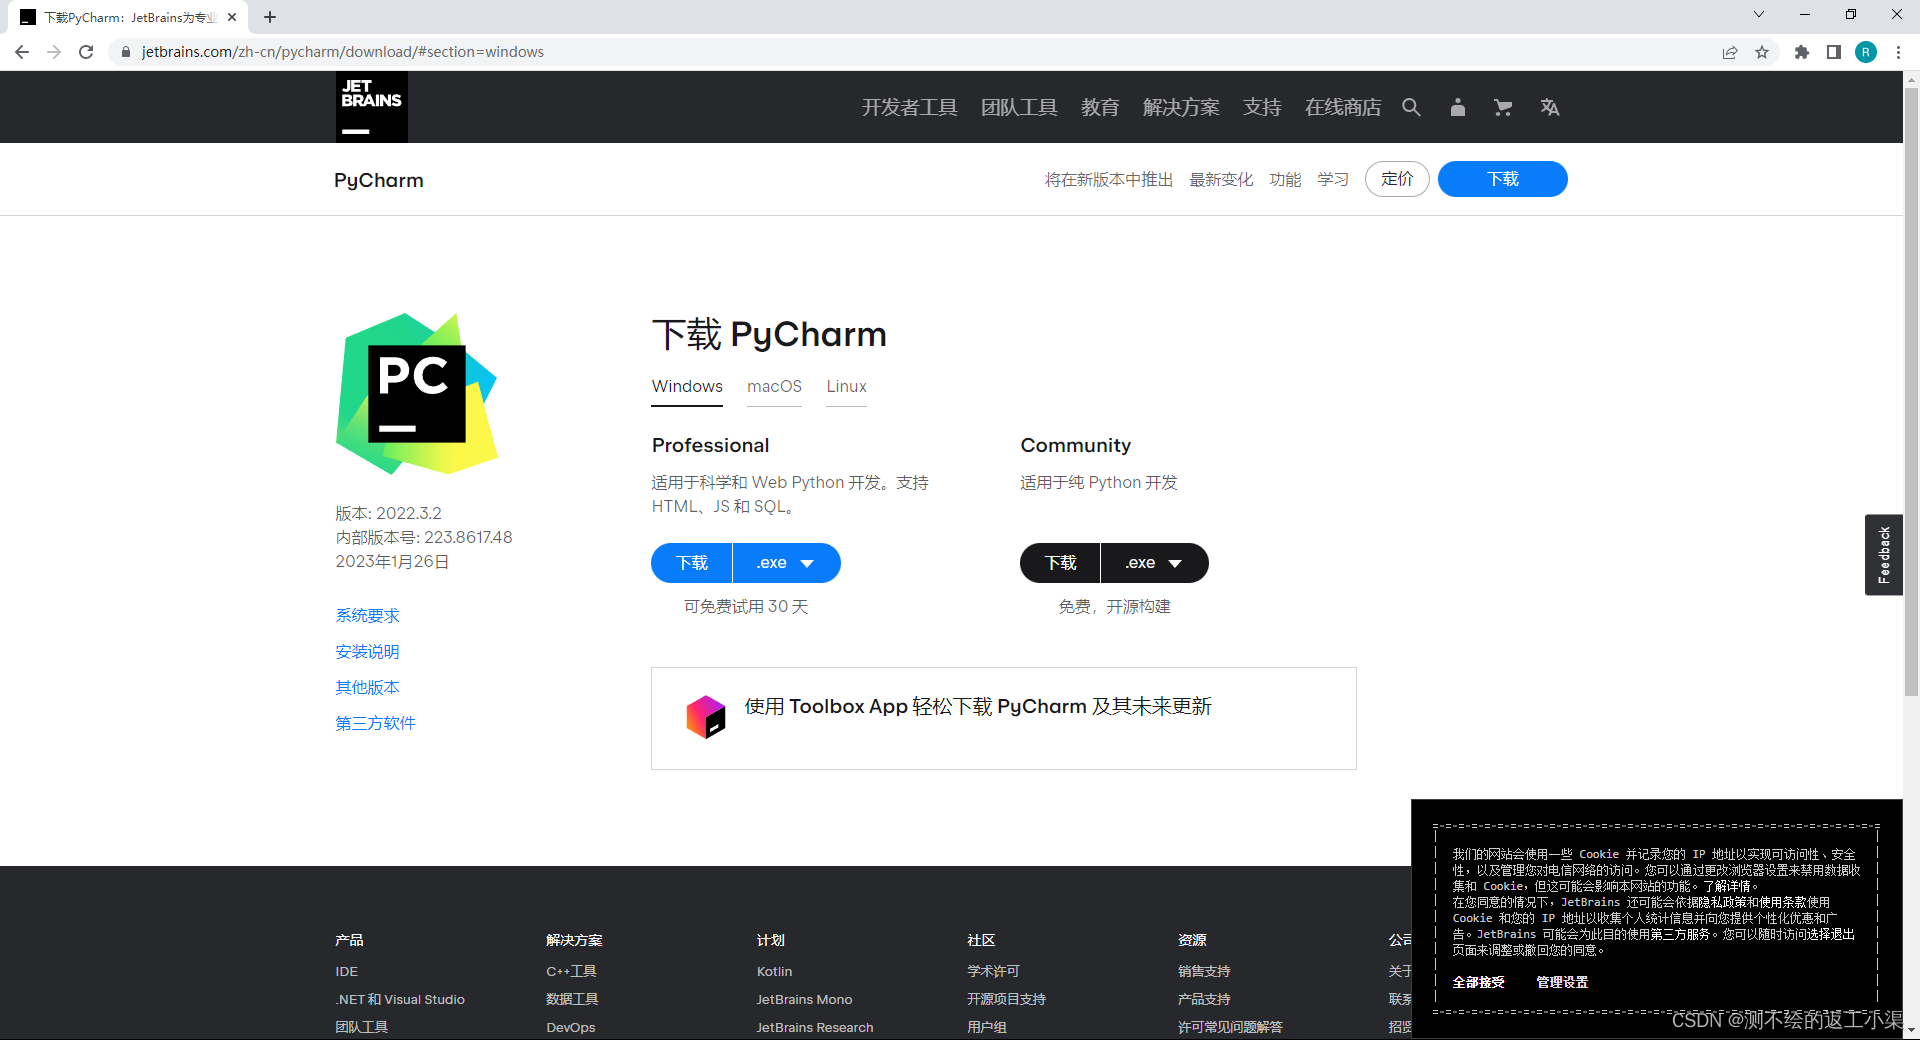Screen dimensions: 1920x1040
Task: Open footer 销售支持 link
Action: click(x=1204, y=972)
